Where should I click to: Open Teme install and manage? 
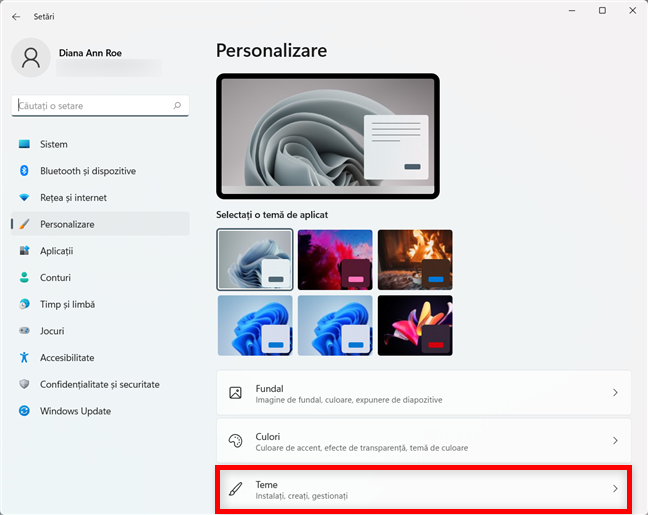click(x=424, y=489)
